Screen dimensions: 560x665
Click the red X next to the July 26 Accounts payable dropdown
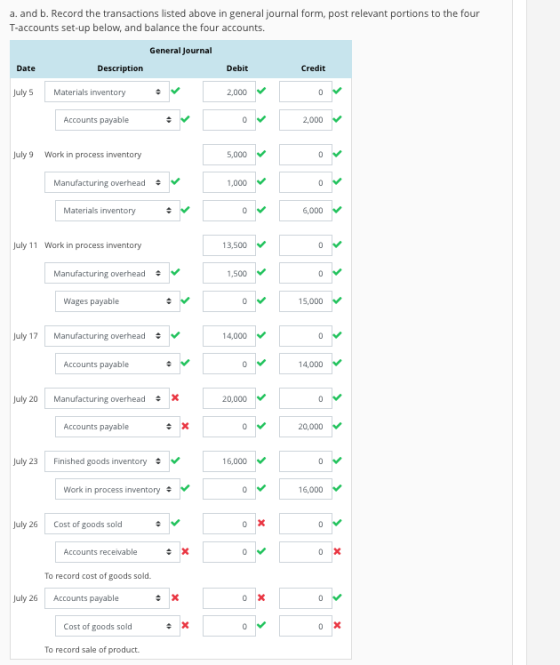click(175, 597)
